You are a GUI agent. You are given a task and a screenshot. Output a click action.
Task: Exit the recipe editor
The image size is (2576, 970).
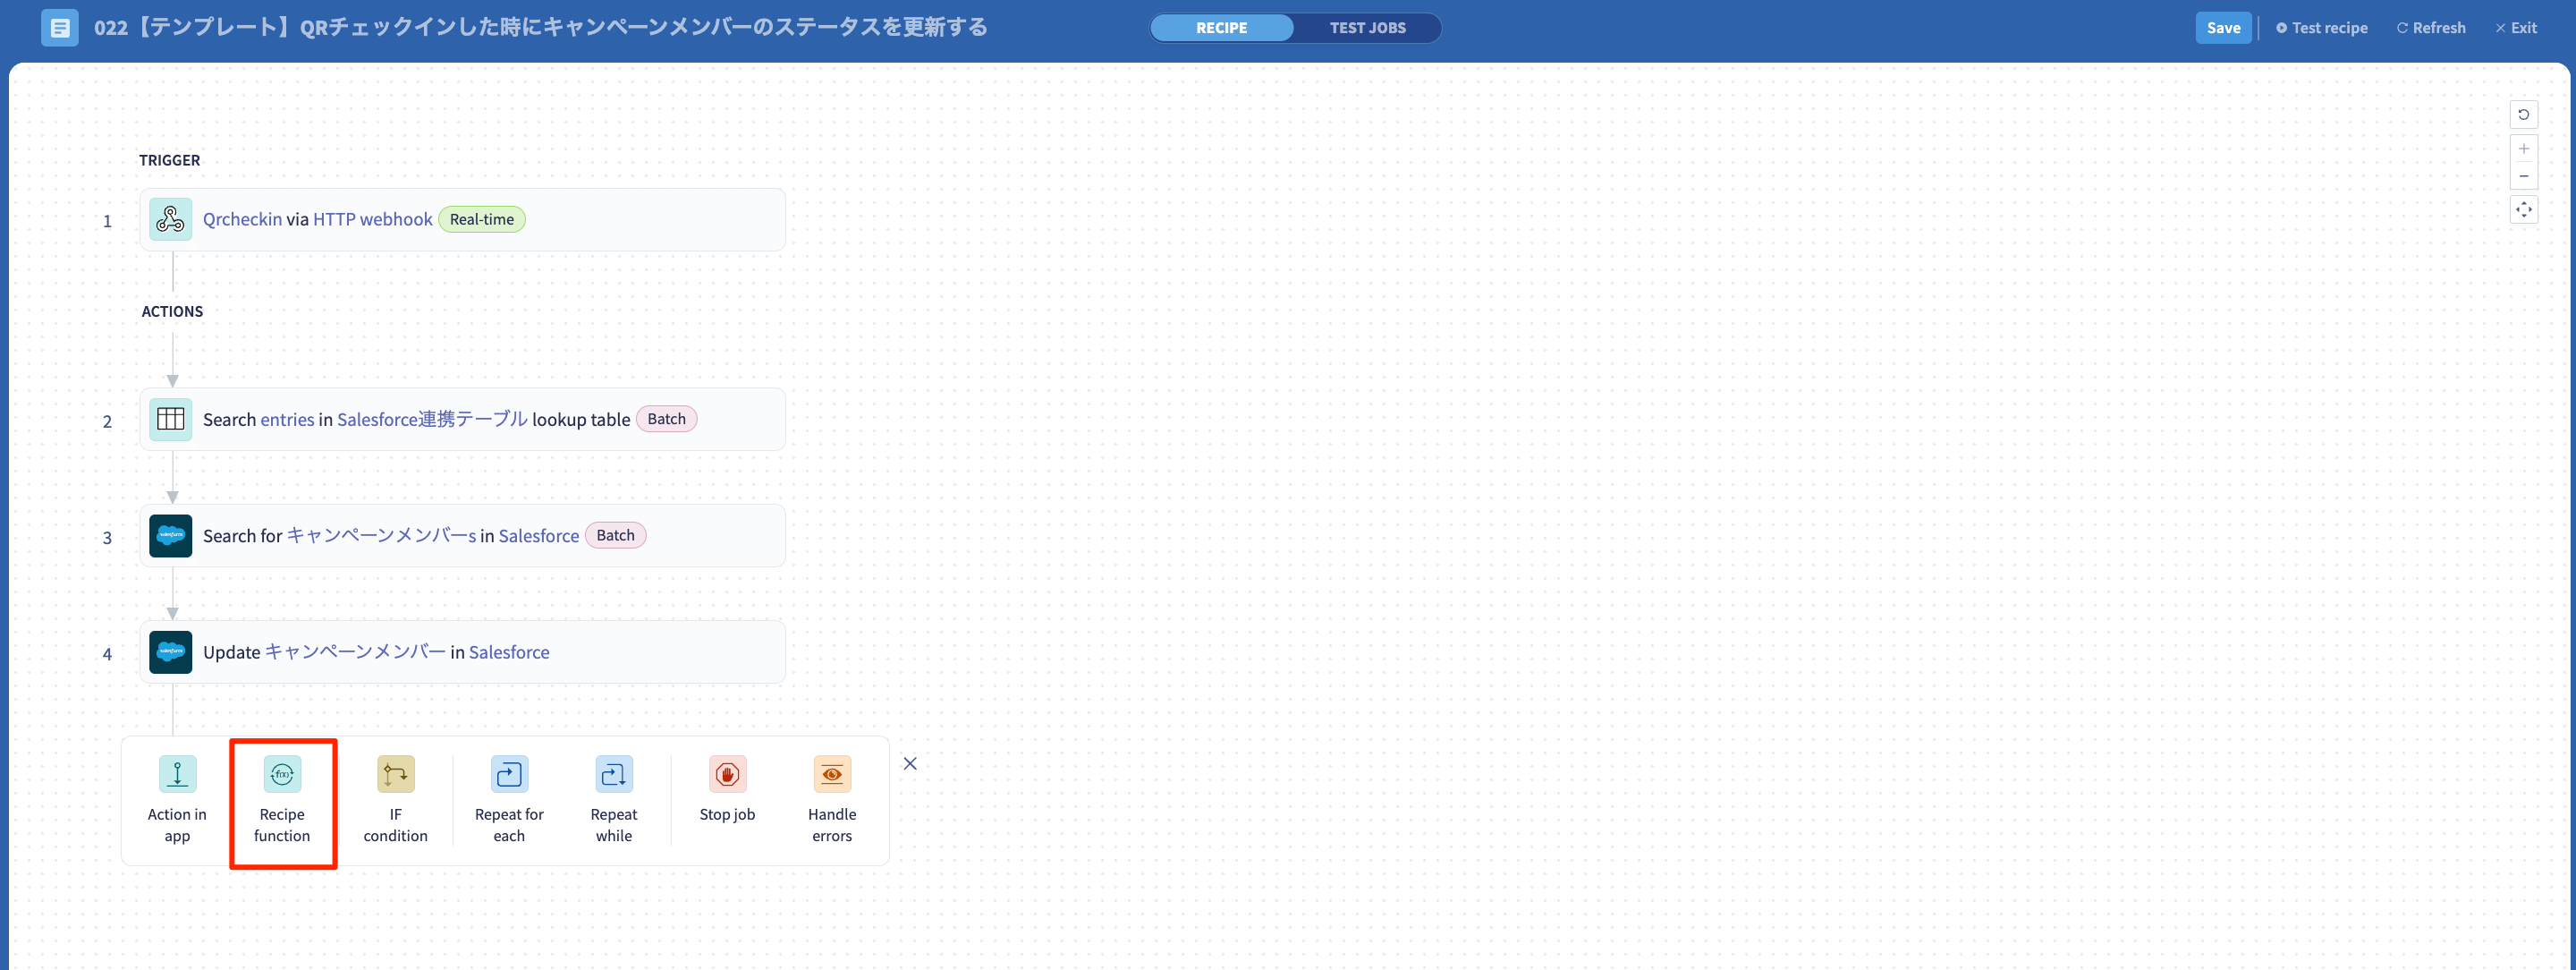pyautogui.click(x=2515, y=28)
